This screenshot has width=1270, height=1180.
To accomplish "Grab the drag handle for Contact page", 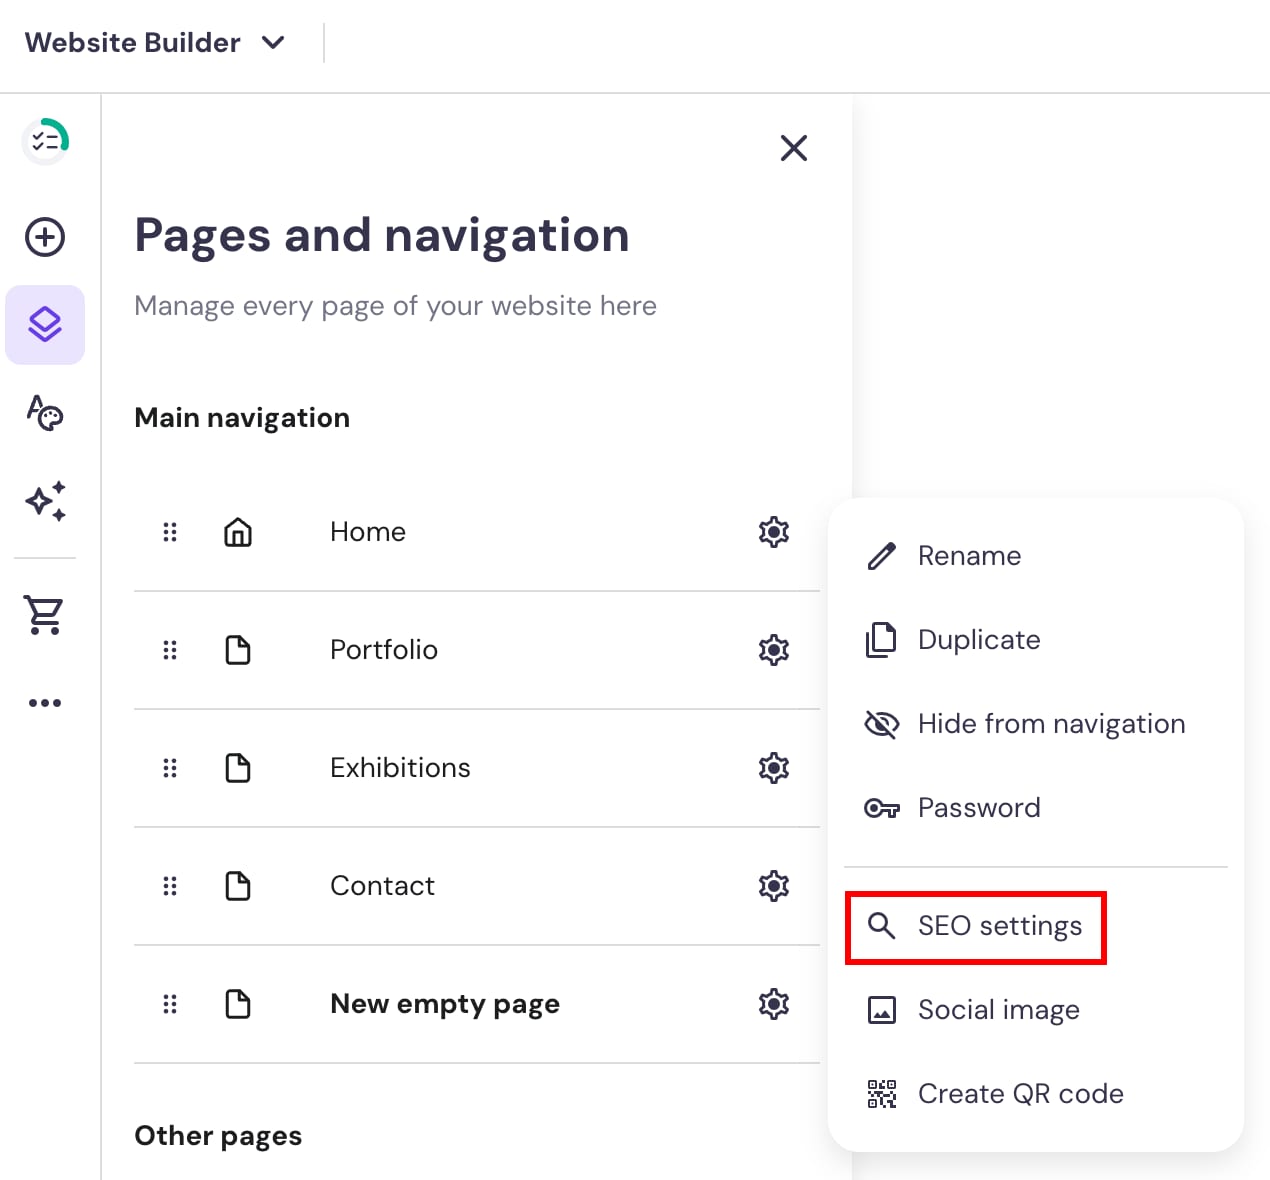I will 170,886.
